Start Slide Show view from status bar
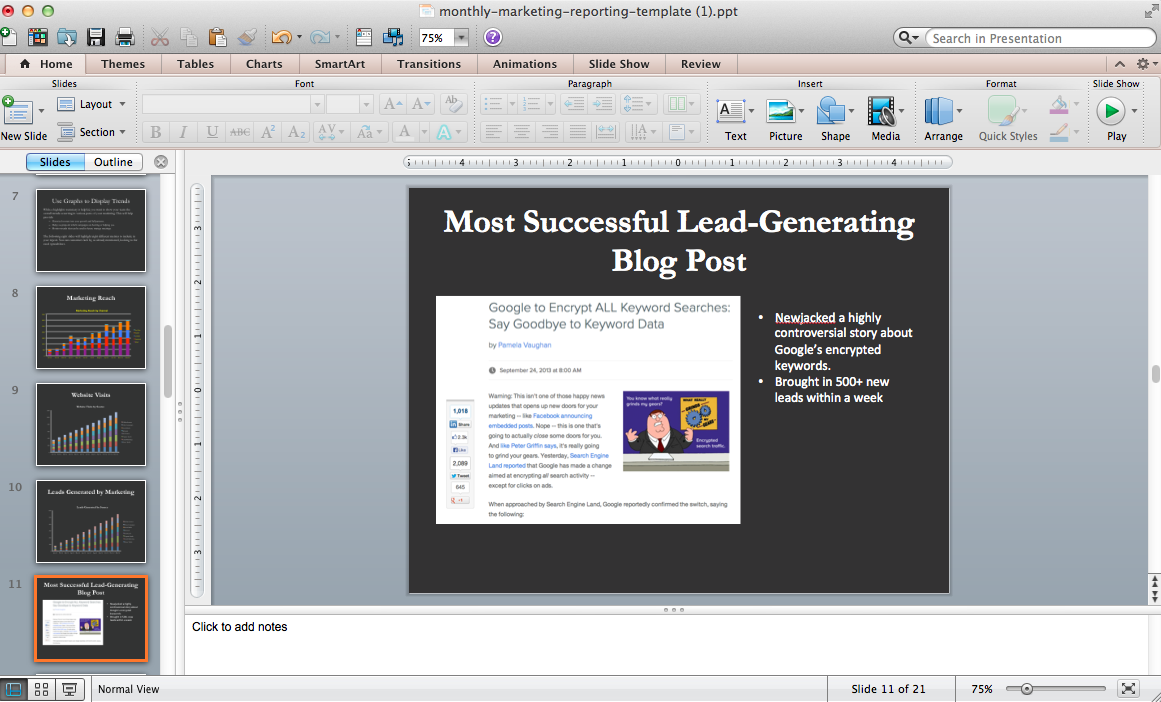The width and height of the screenshot is (1161, 702). pos(70,689)
